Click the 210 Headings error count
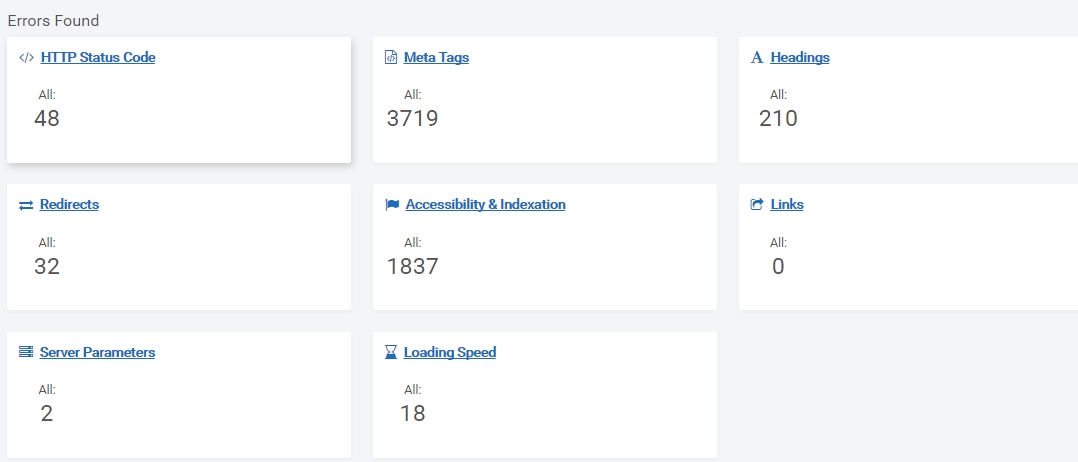The height and width of the screenshot is (462, 1078). click(778, 118)
